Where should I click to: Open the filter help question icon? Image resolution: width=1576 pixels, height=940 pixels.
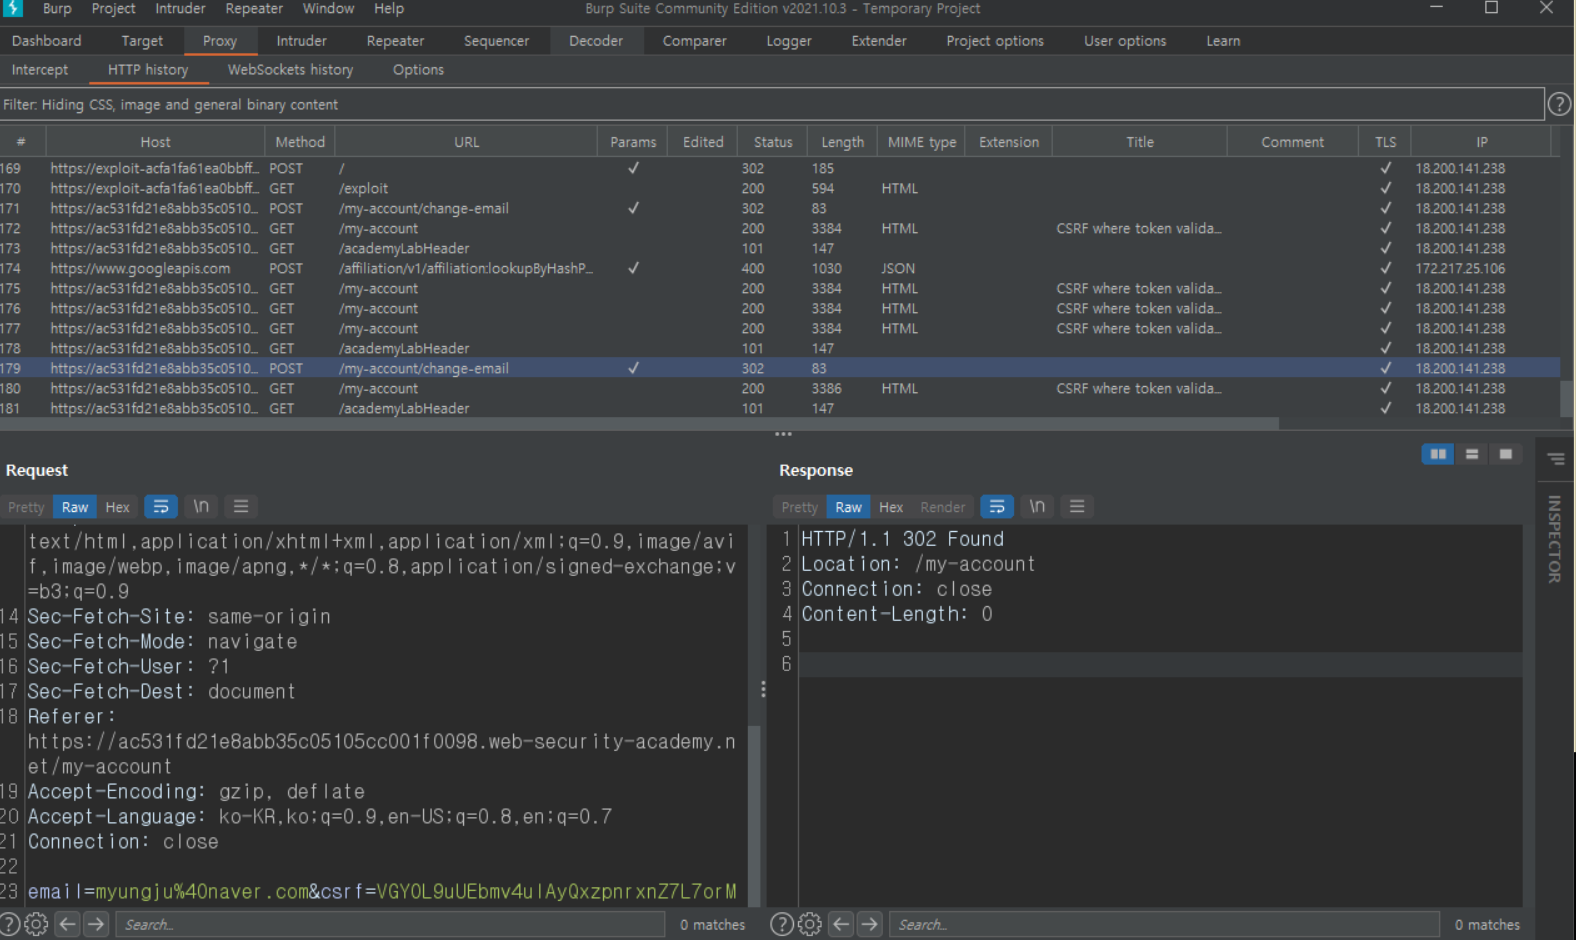[1559, 104]
